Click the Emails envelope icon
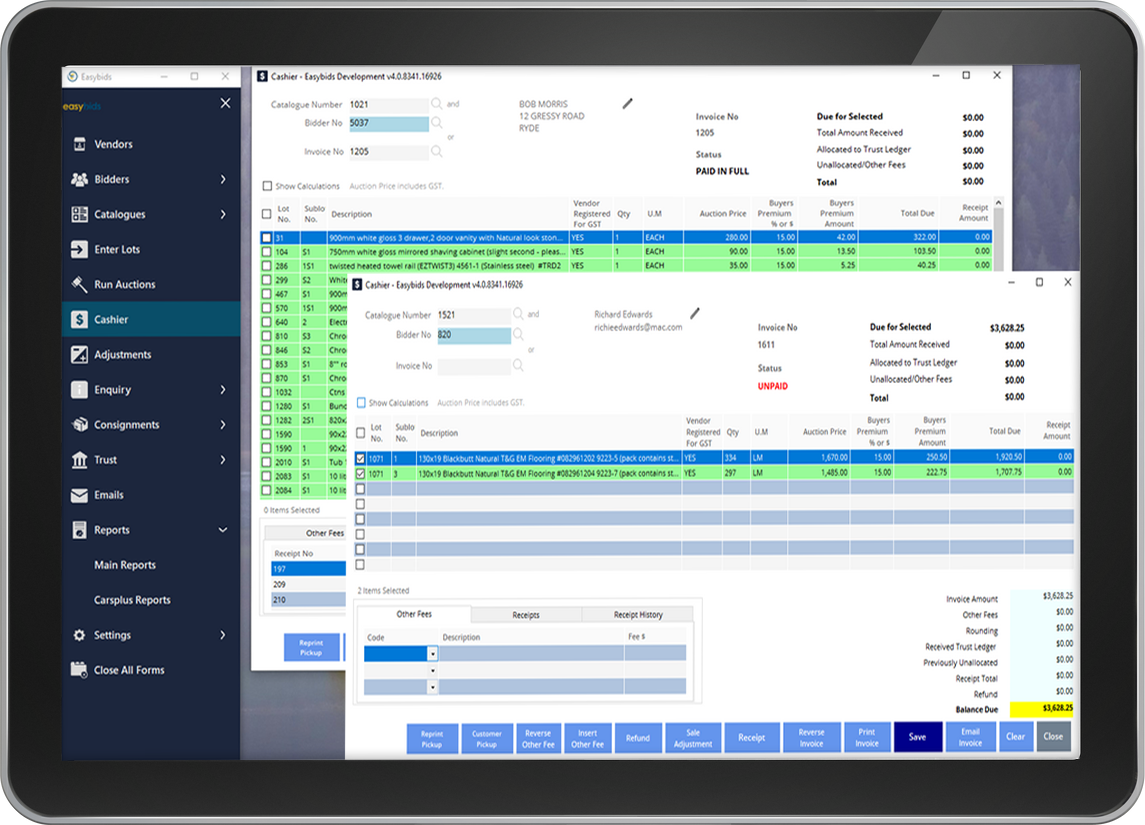Image resolution: width=1145 pixels, height=825 pixels. (80, 495)
